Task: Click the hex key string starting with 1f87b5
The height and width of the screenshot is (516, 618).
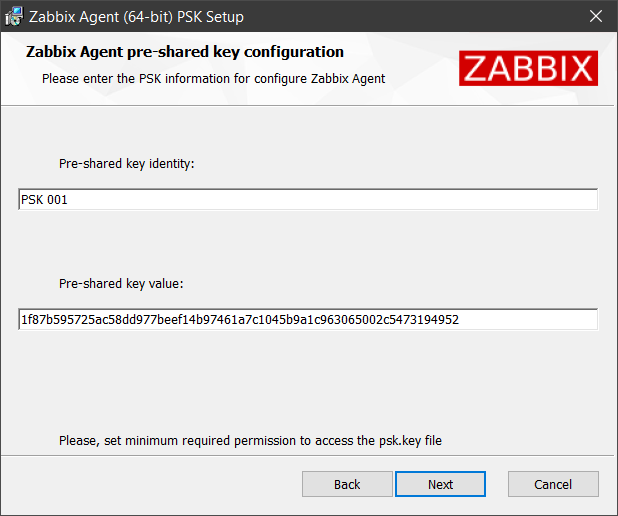Action: click(240, 320)
